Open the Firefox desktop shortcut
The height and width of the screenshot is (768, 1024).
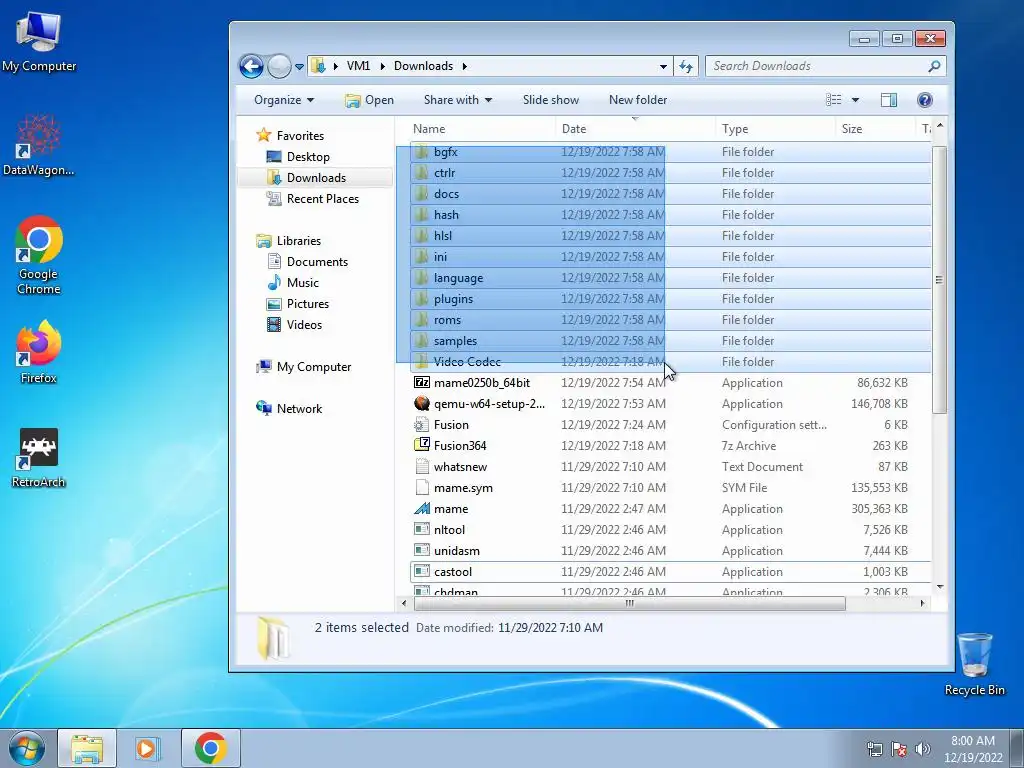39,353
